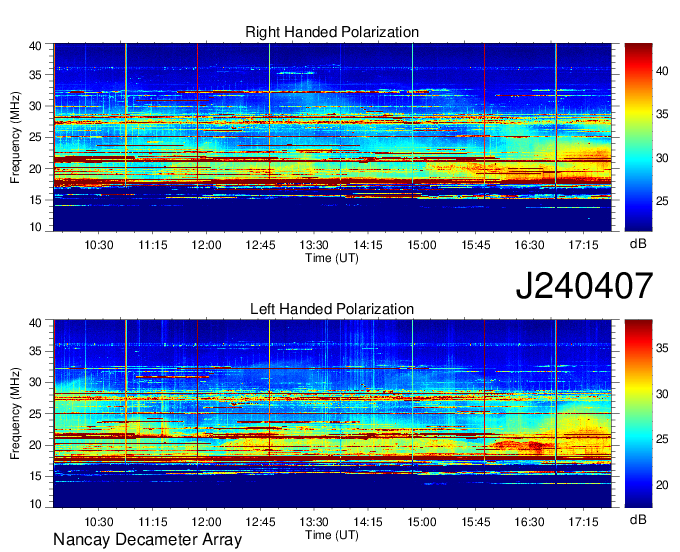The height and width of the screenshot is (552, 680).
Task: Click the dB label under Left Handed colorbar
Action: click(x=638, y=519)
